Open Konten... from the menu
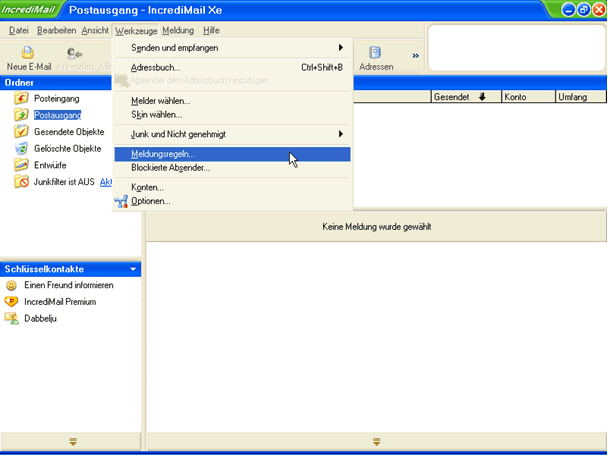608x456 pixels. [233, 188]
